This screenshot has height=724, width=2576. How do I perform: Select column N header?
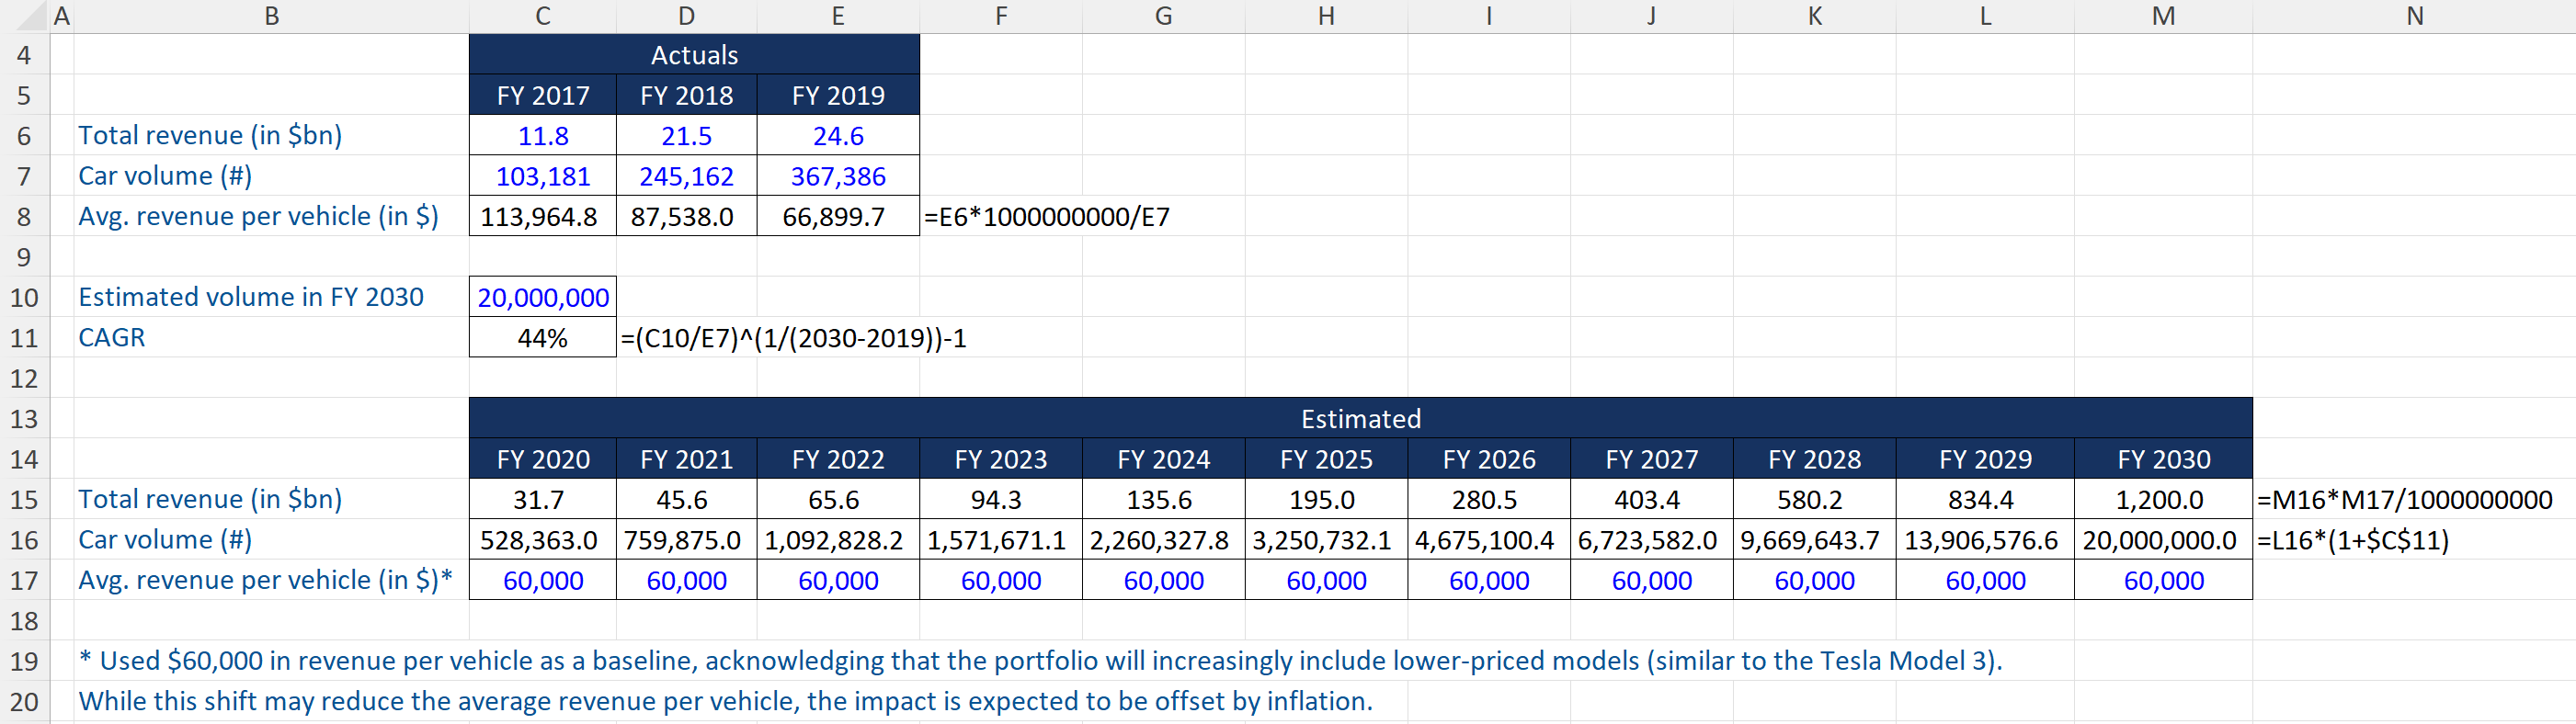[2413, 16]
